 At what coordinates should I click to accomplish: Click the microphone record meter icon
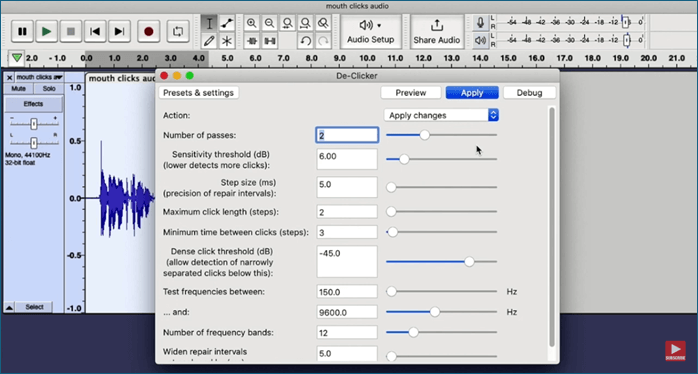pos(480,22)
